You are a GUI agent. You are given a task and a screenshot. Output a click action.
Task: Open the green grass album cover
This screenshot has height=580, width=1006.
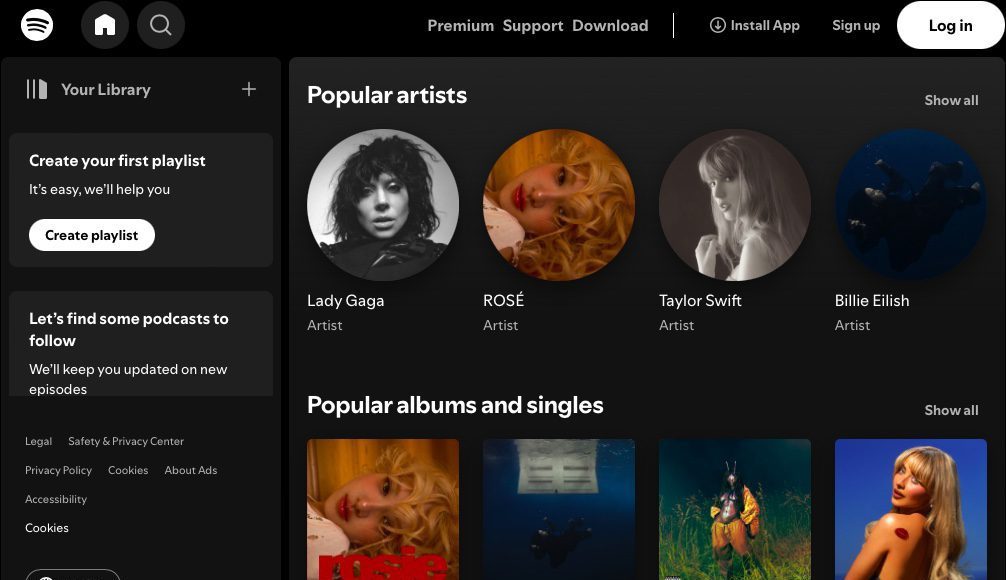coord(735,509)
